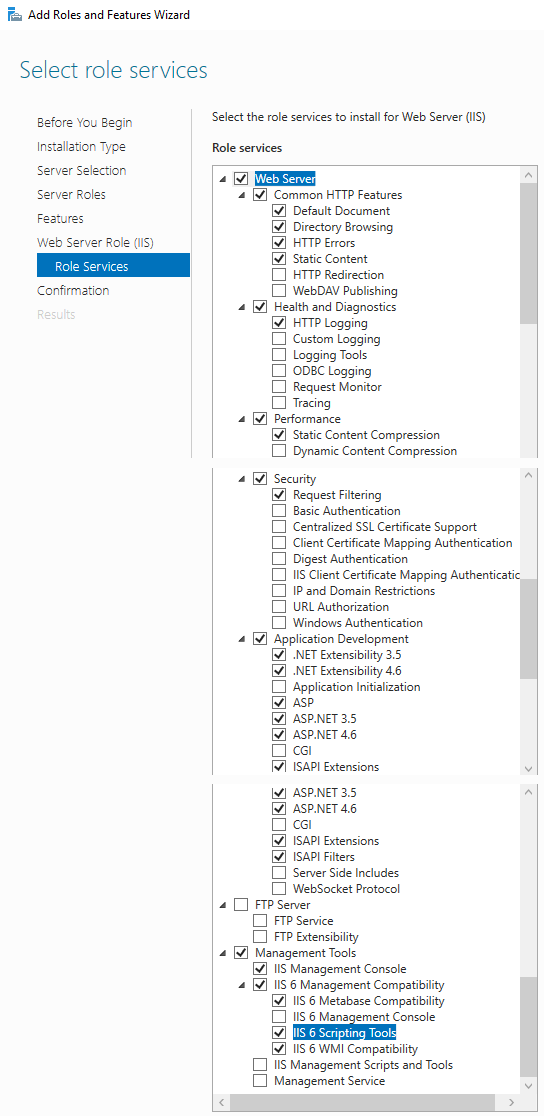The width and height of the screenshot is (544, 1116).
Task: Open the Server Roles wizard step
Action: [71, 194]
